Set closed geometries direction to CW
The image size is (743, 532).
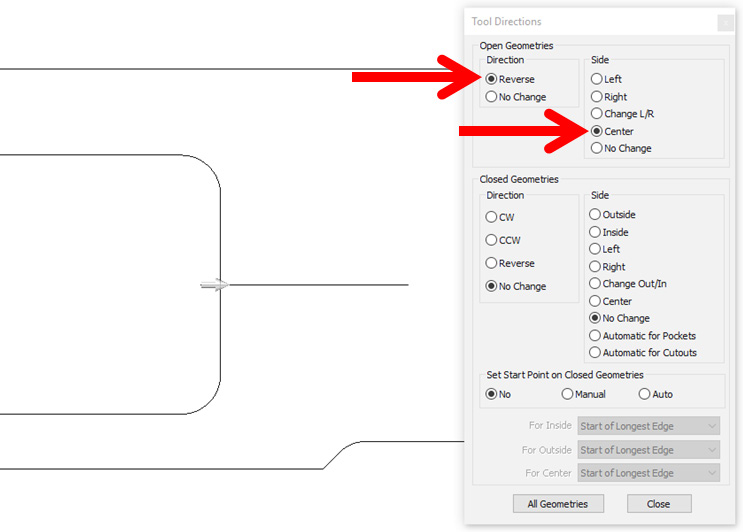pyautogui.click(x=491, y=217)
